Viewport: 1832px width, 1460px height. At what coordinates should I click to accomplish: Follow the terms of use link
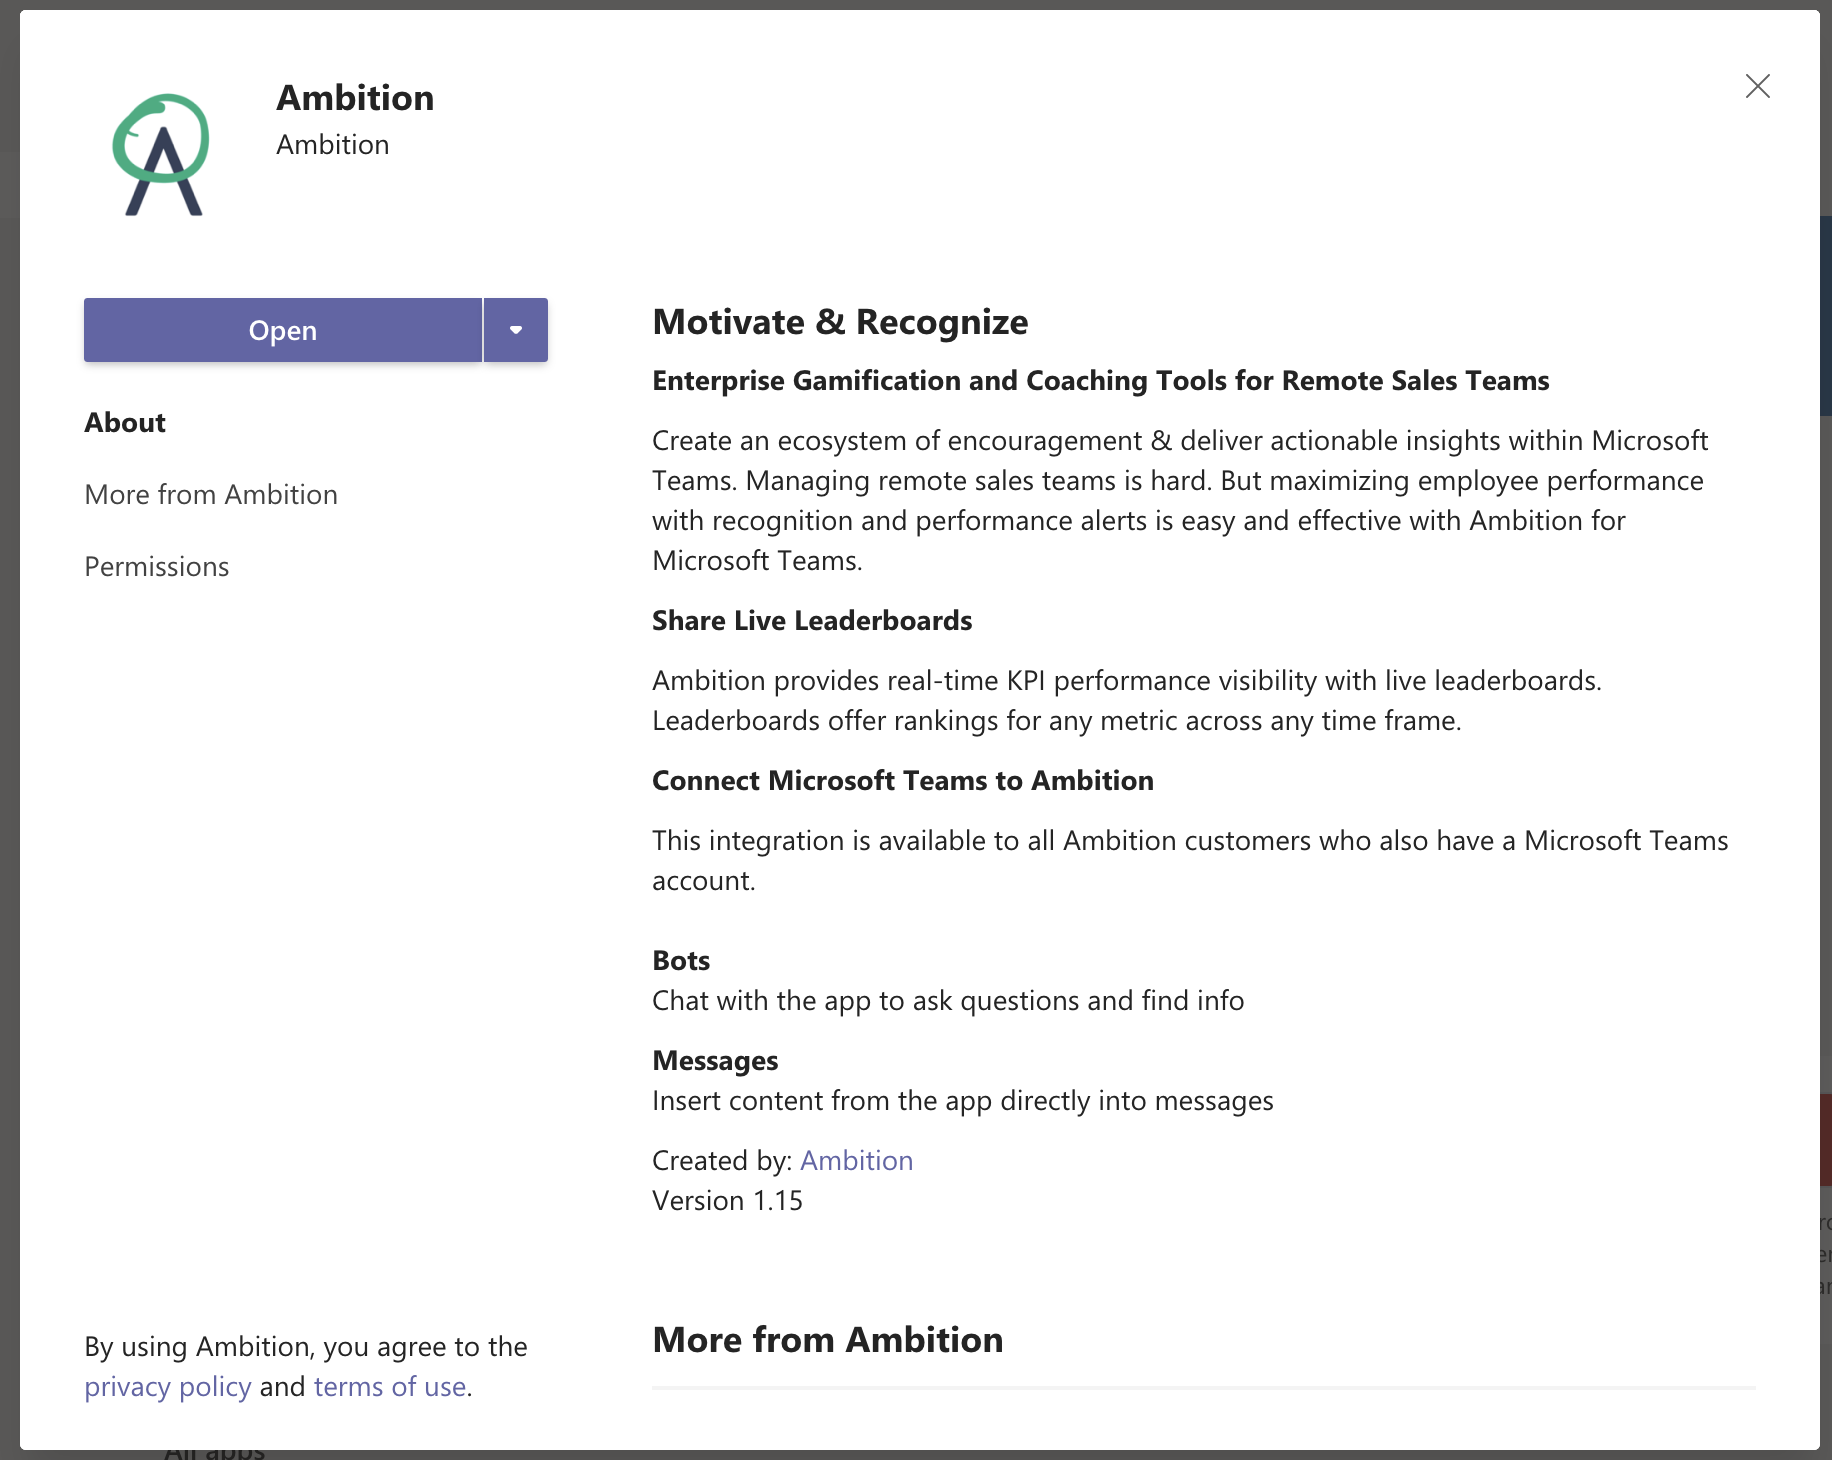pyautogui.click(x=390, y=1387)
